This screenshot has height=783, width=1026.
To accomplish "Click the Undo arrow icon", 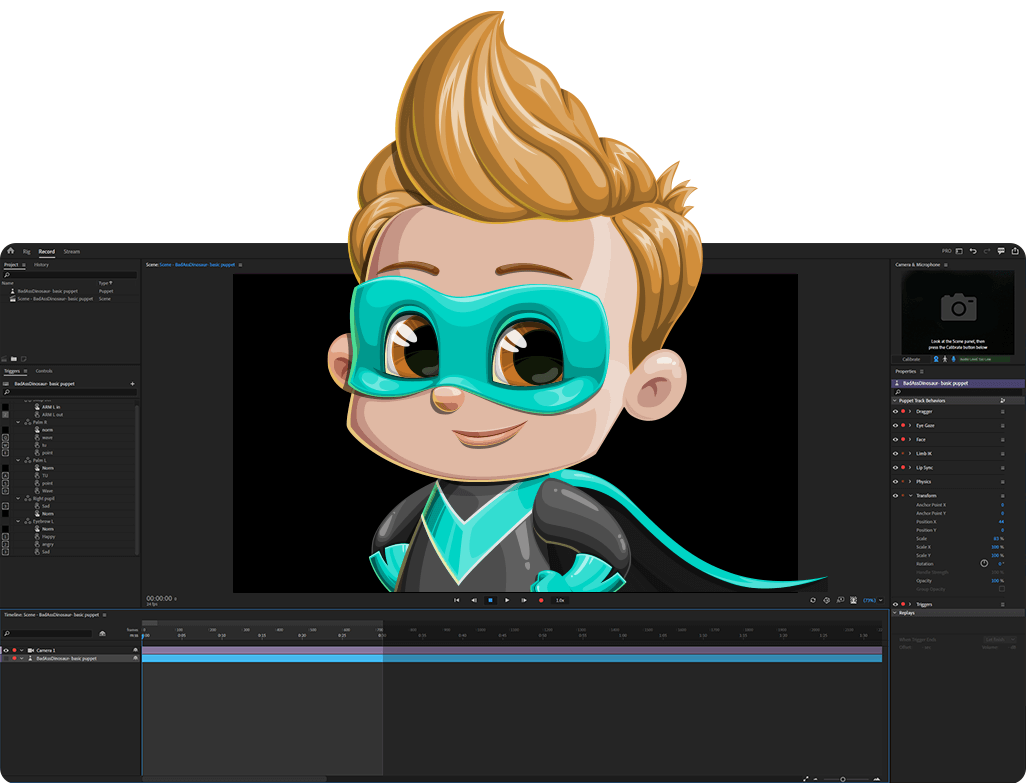I will coord(973,251).
